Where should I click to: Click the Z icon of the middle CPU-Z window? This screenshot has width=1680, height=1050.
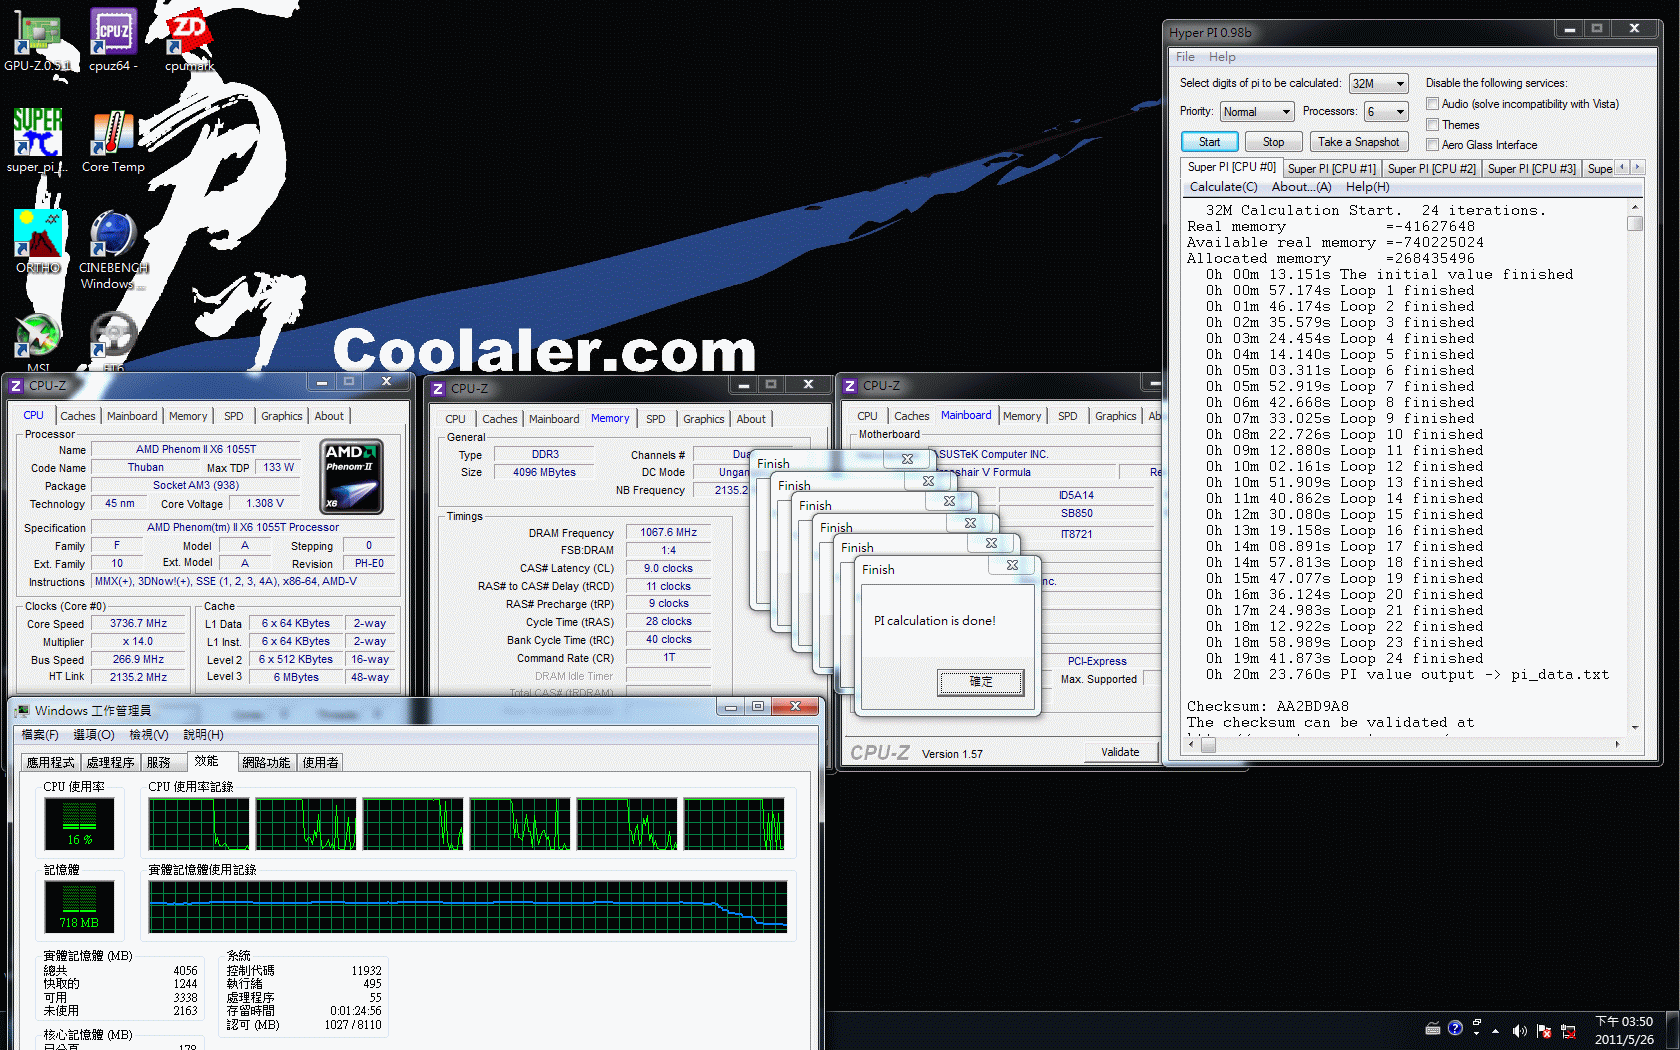click(438, 388)
